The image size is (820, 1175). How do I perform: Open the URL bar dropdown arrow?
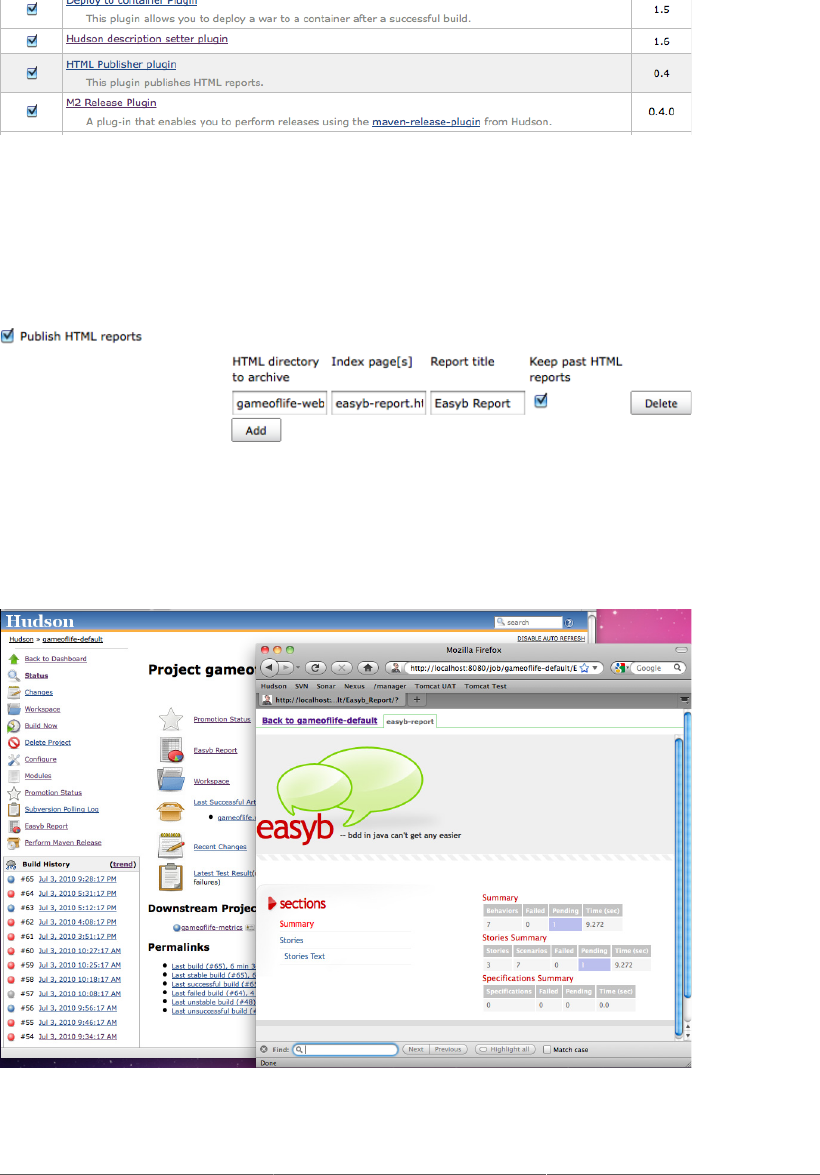595,668
